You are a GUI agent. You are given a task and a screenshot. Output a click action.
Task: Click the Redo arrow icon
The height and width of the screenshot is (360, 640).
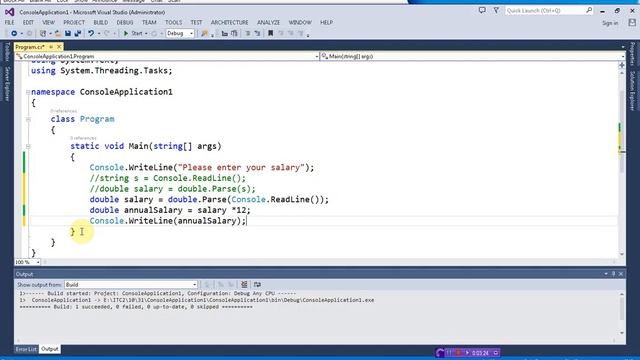click(107, 33)
